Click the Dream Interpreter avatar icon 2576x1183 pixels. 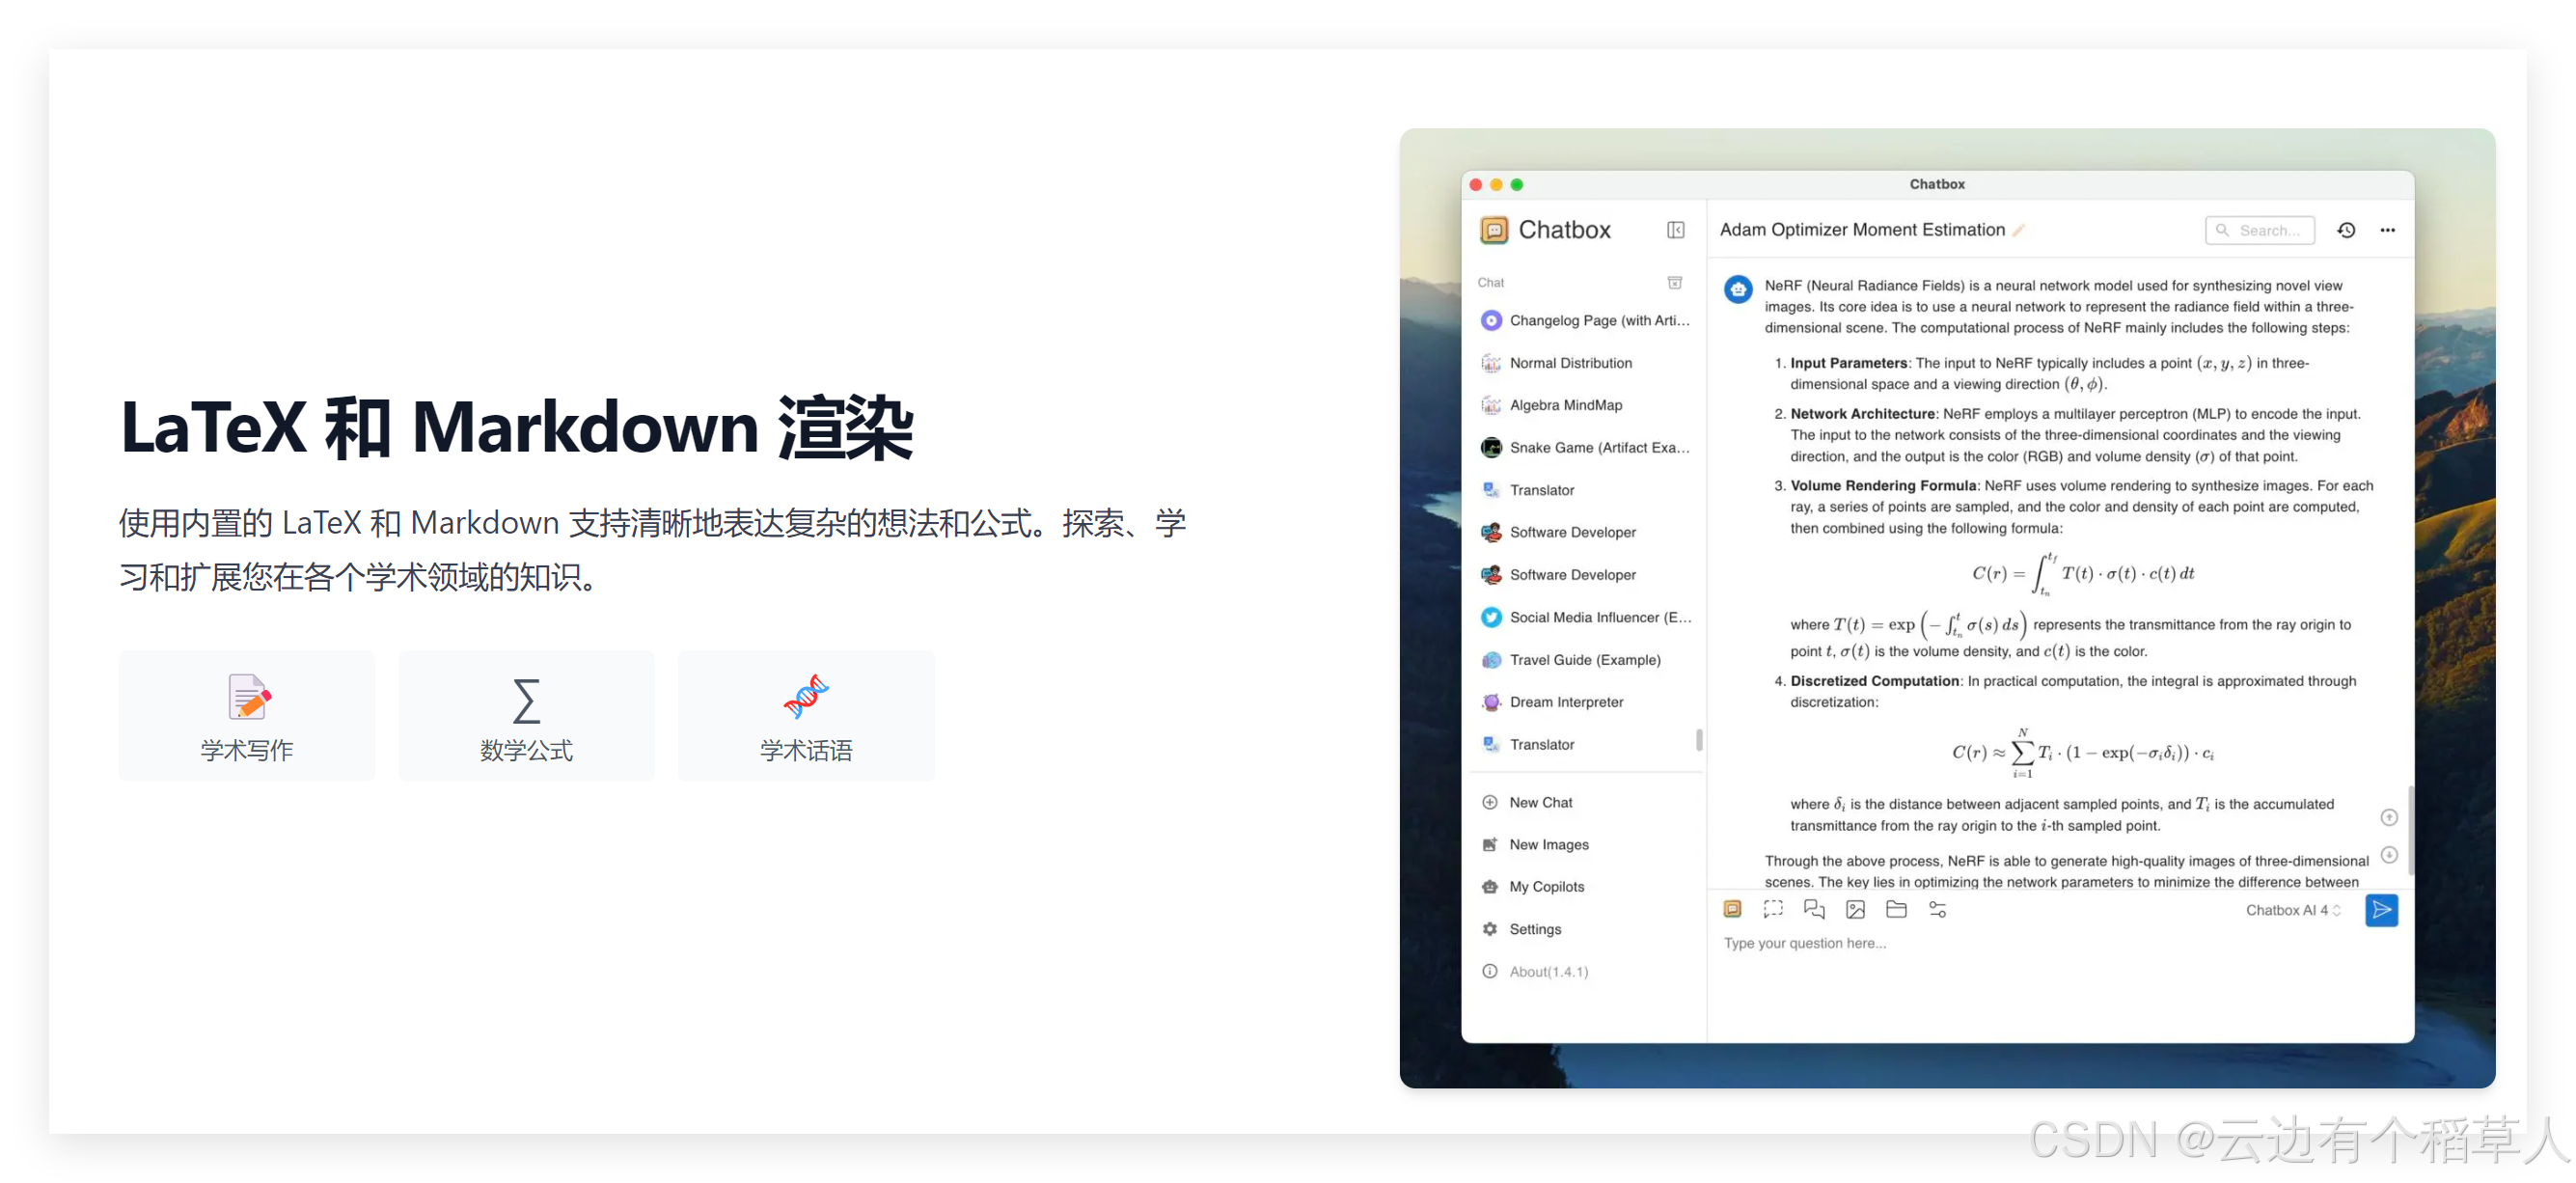(1490, 702)
